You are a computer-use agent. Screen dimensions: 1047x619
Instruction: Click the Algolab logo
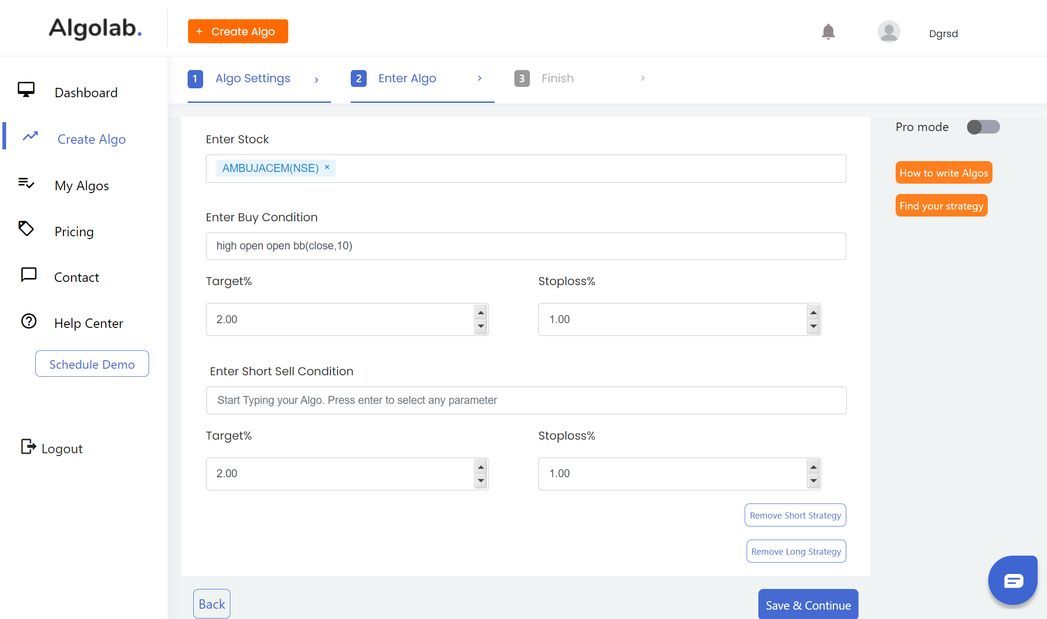pyautogui.click(x=95, y=29)
